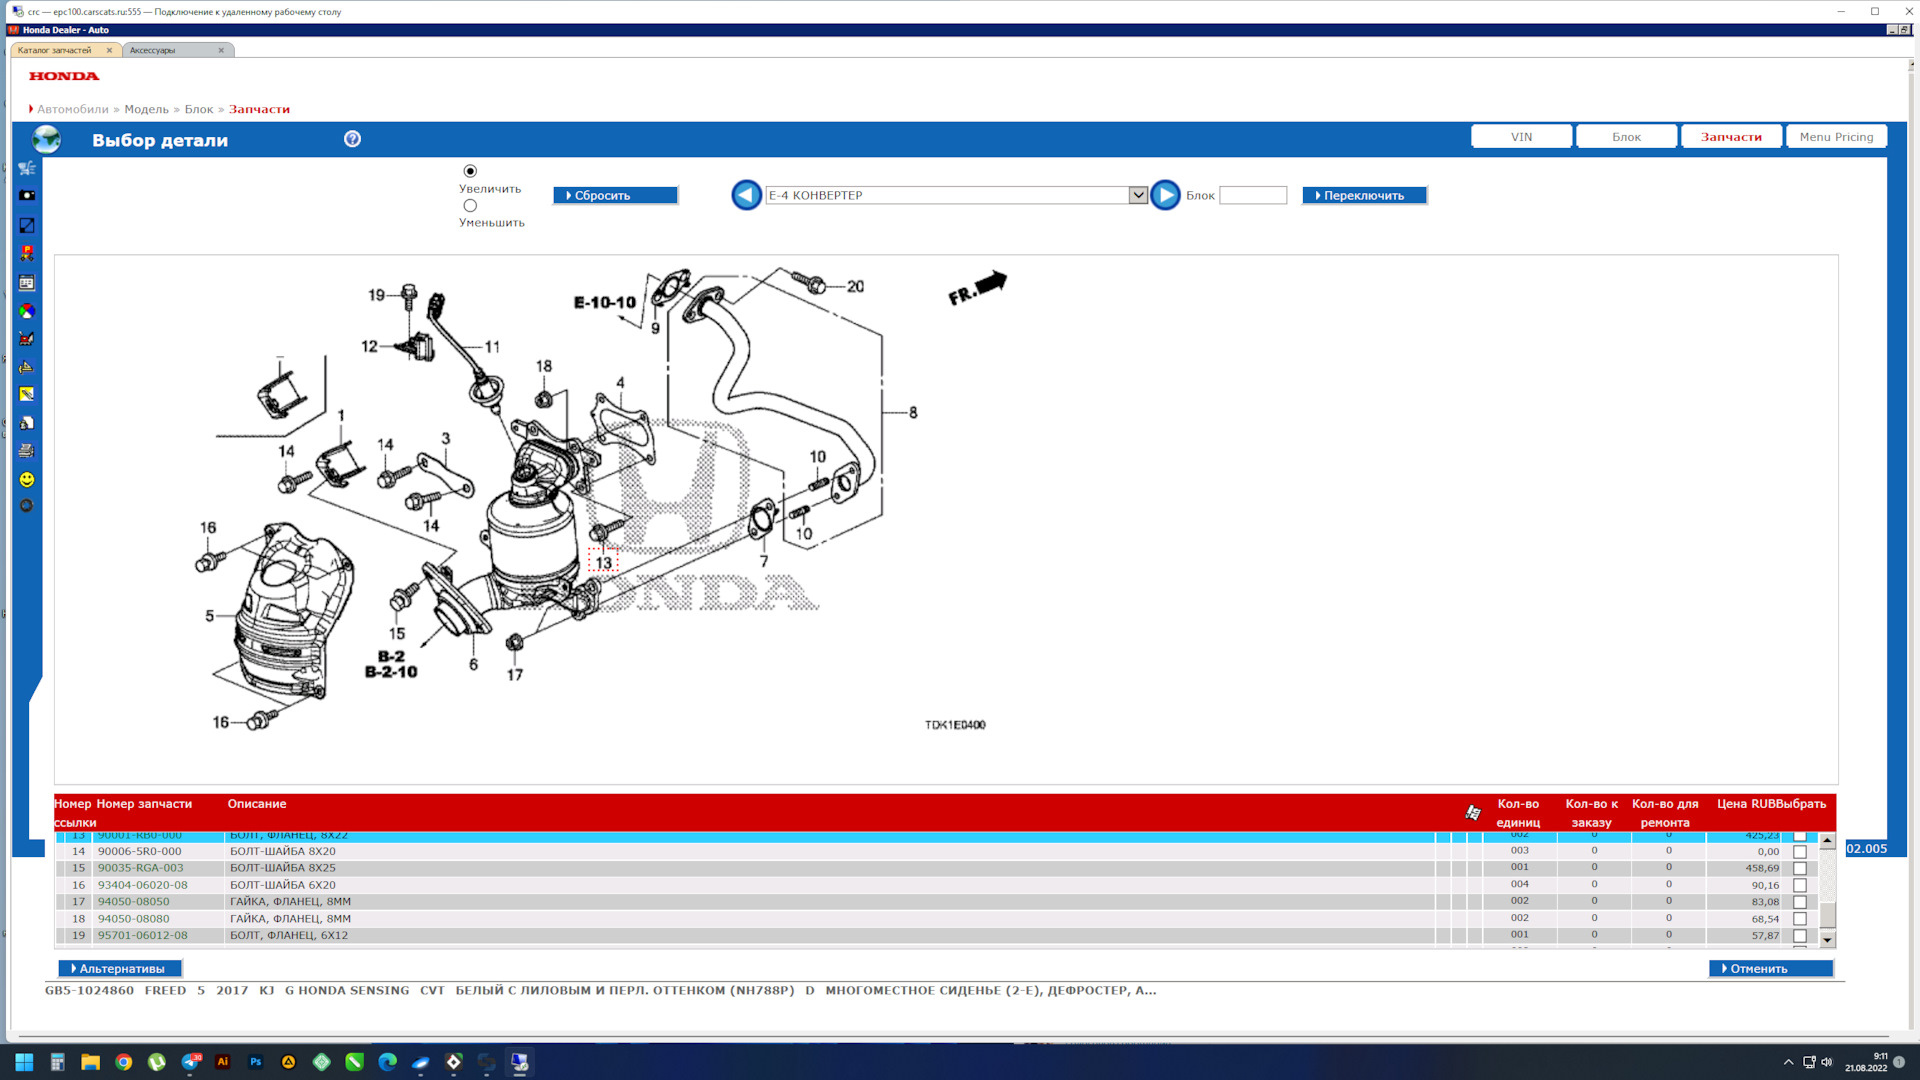Open the Menu Pricing tab
Image resolution: width=1920 pixels, height=1080 pixels.
pyautogui.click(x=1836, y=137)
